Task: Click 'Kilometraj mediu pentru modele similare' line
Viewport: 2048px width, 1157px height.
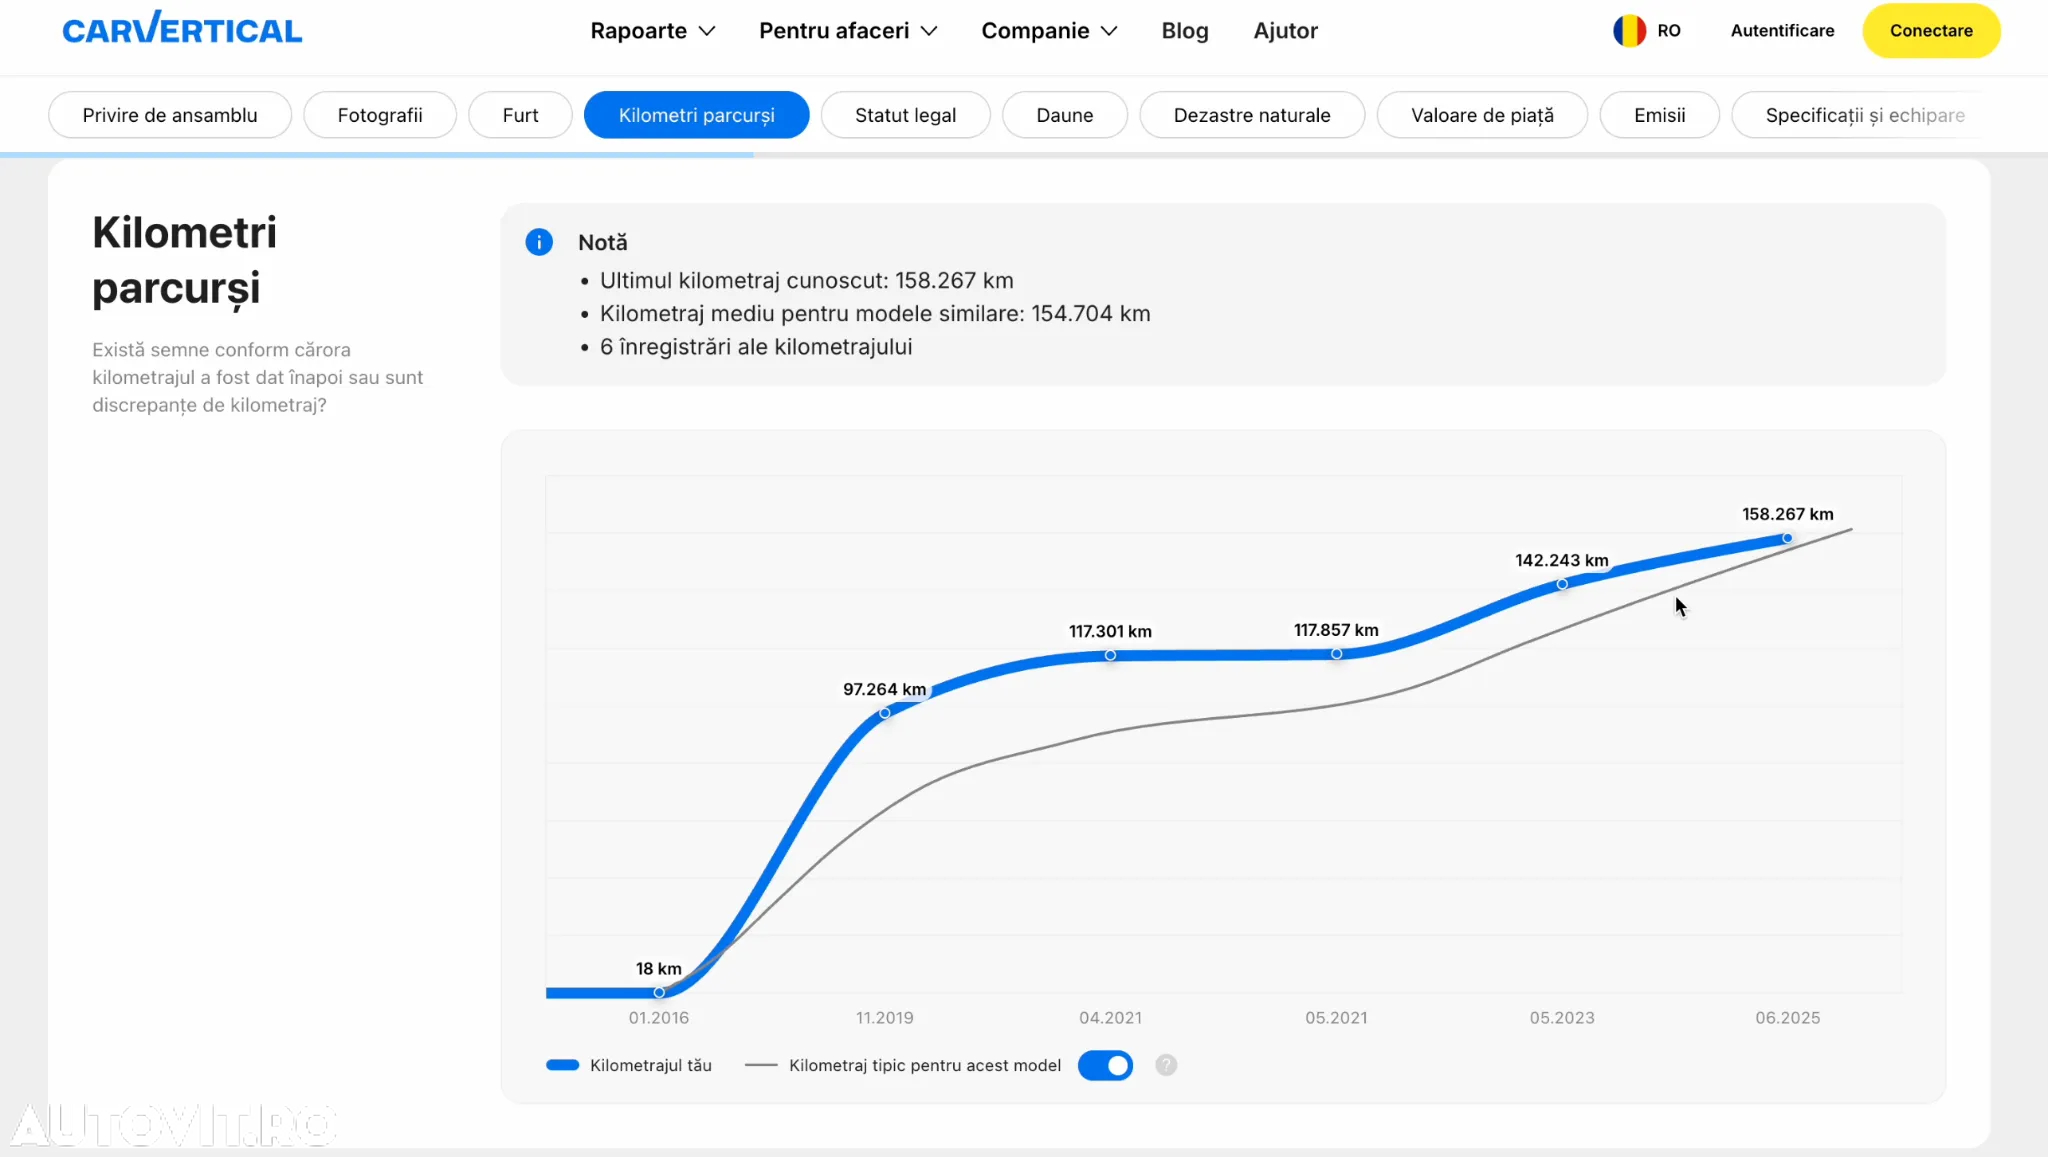Action: [875, 314]
